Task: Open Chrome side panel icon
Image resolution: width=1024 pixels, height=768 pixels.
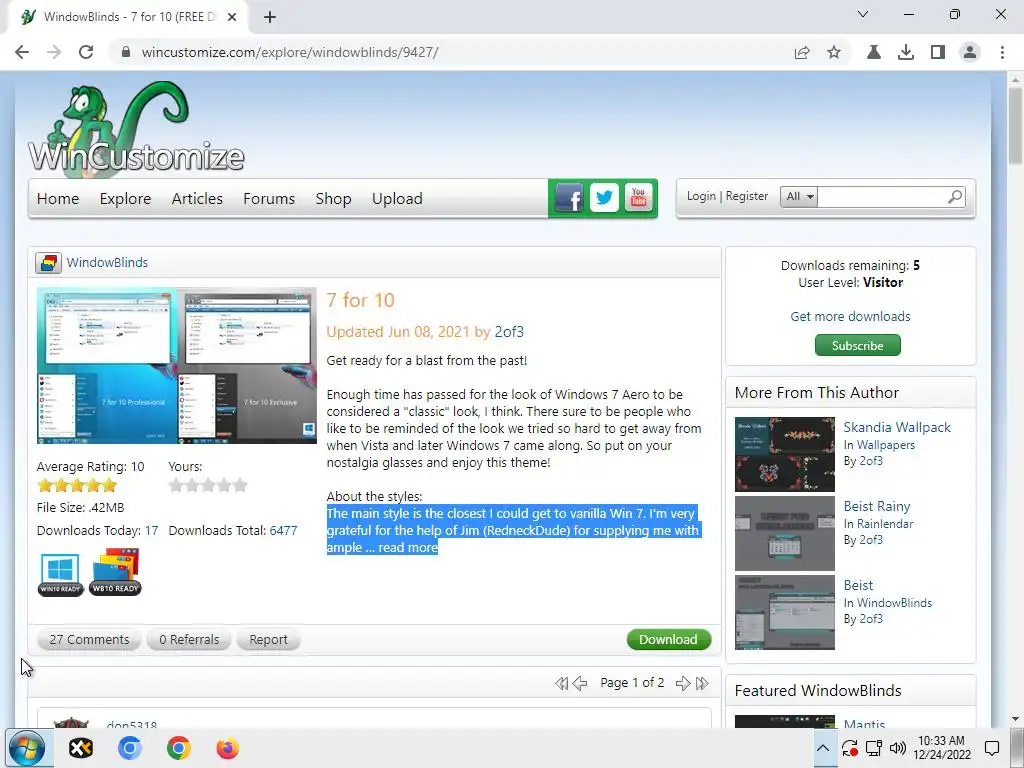Action: (938, 52)
